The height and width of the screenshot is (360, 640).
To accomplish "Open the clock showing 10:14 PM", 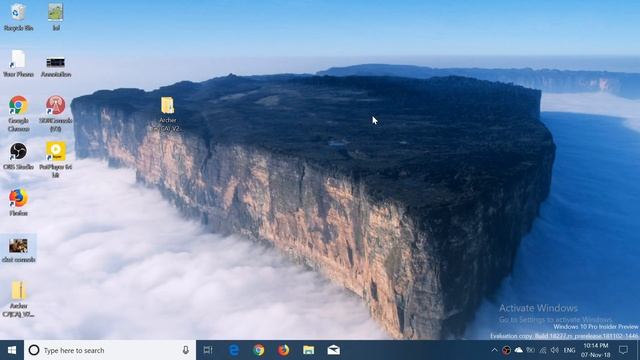I will [596, 350].
